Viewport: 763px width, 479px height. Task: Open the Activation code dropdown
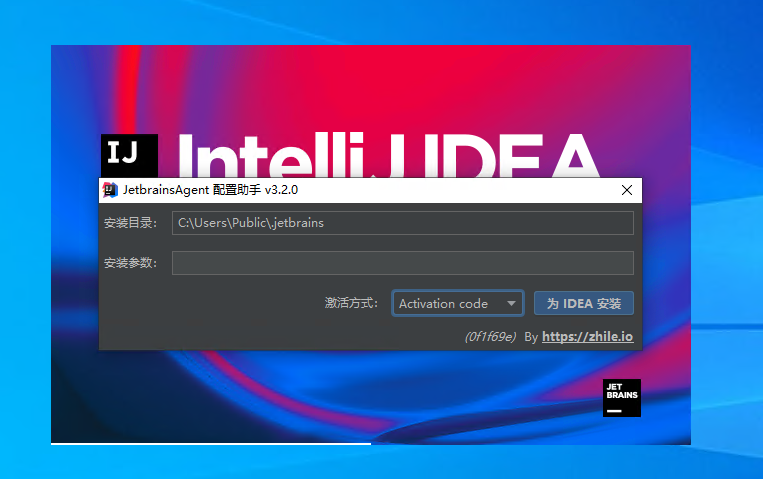[457, 303]
